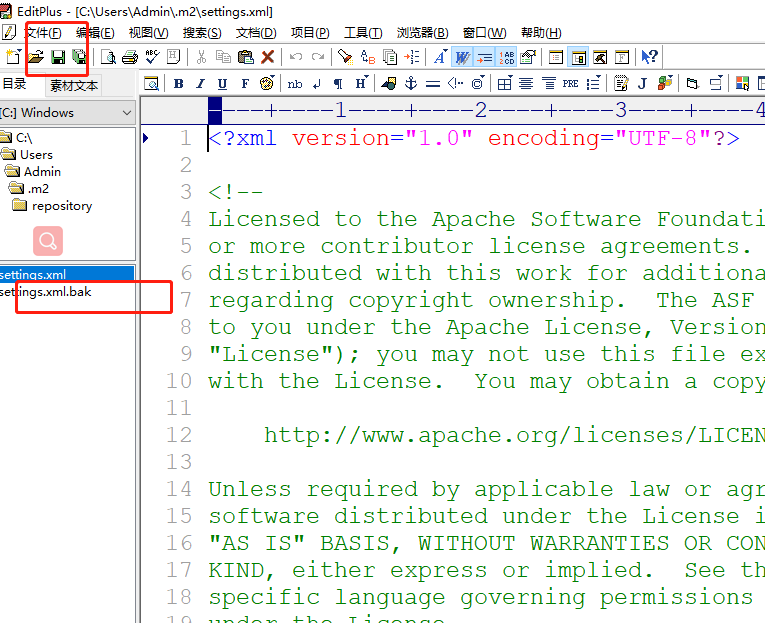Open the color palette dropdown icon
Image resolution: width=765 pixels, height=623 pixels.
point(267,83)
